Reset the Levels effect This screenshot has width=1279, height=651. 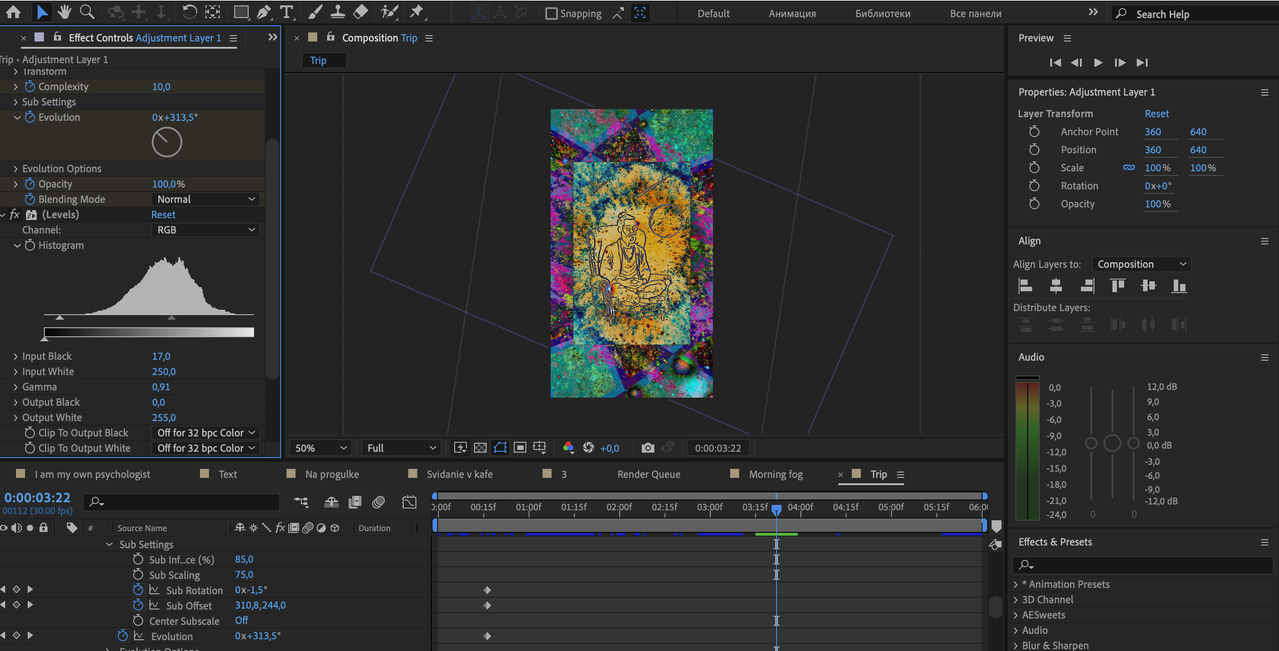pos(163,215)
